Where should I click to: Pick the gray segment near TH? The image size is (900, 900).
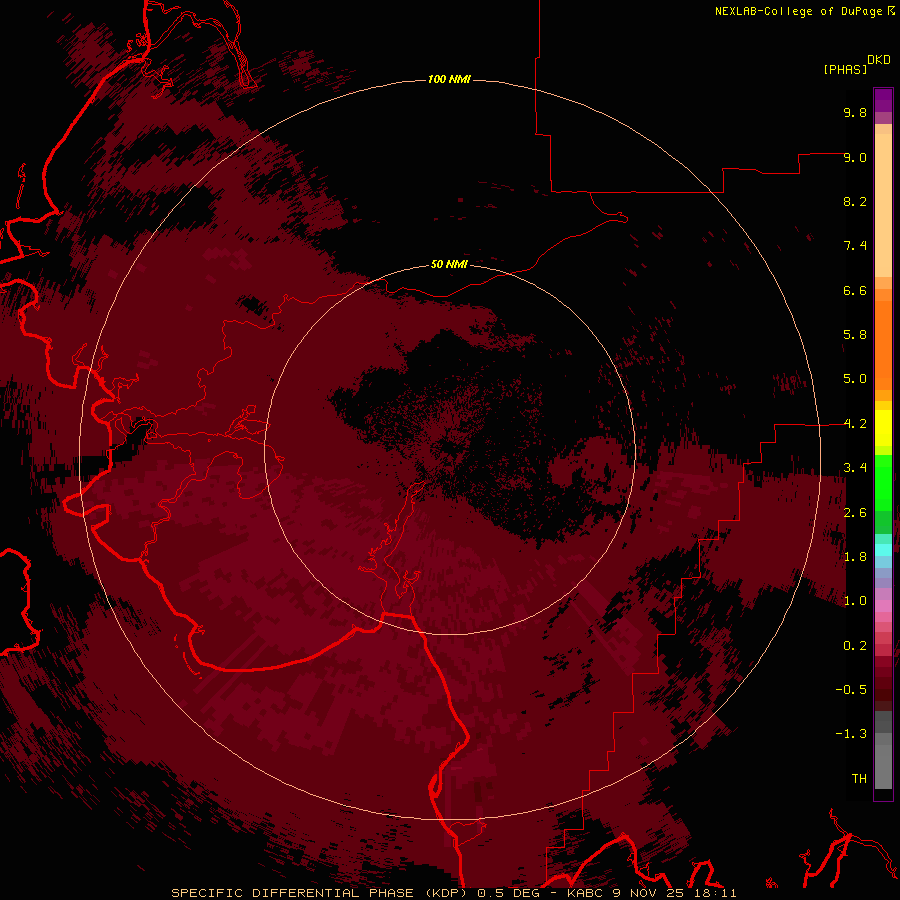pos(883,767)
